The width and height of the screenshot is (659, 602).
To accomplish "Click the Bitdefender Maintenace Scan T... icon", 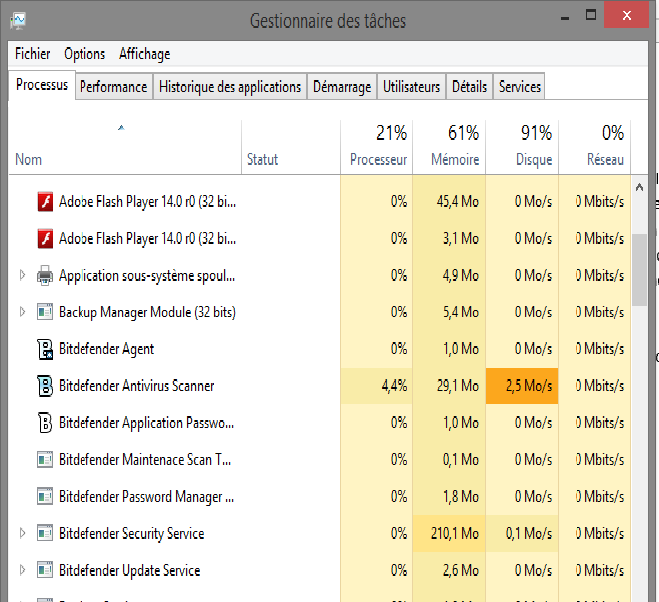I will coord(45,459).
